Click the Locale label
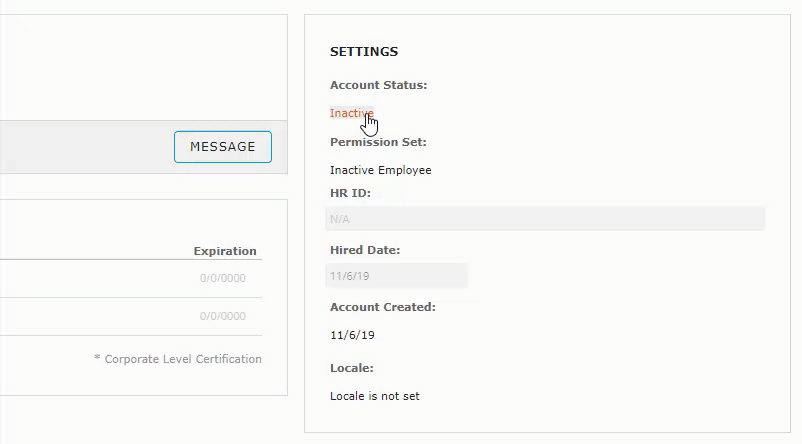 tap(351, 368)
